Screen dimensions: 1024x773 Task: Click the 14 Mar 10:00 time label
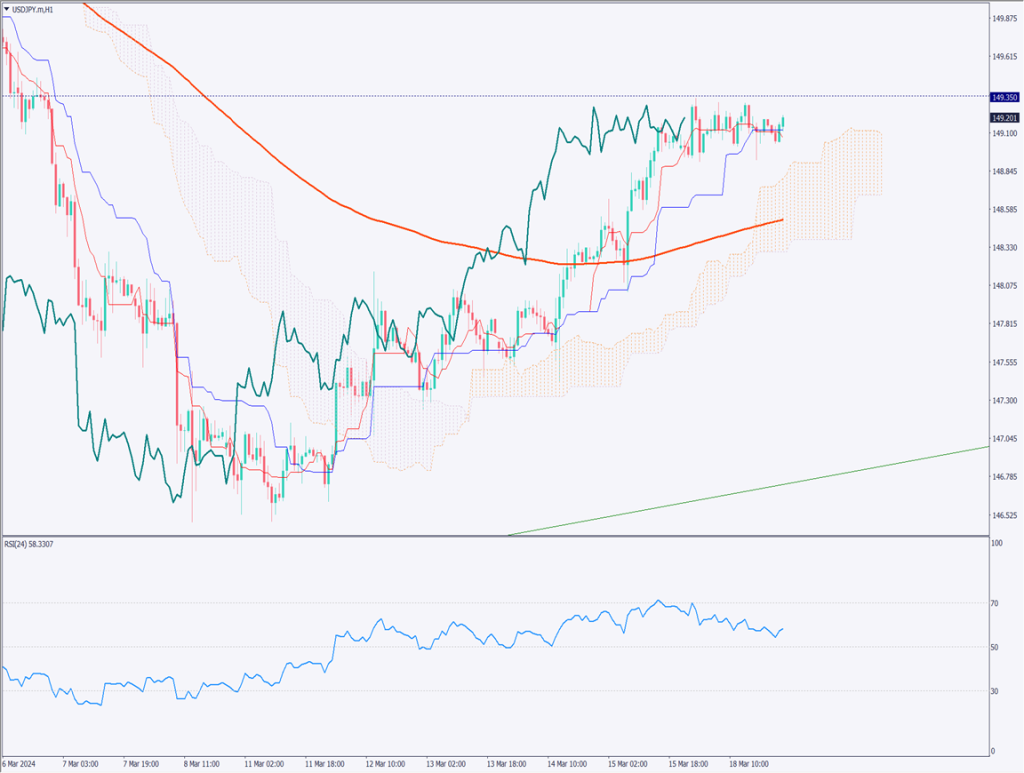point(565,763)
